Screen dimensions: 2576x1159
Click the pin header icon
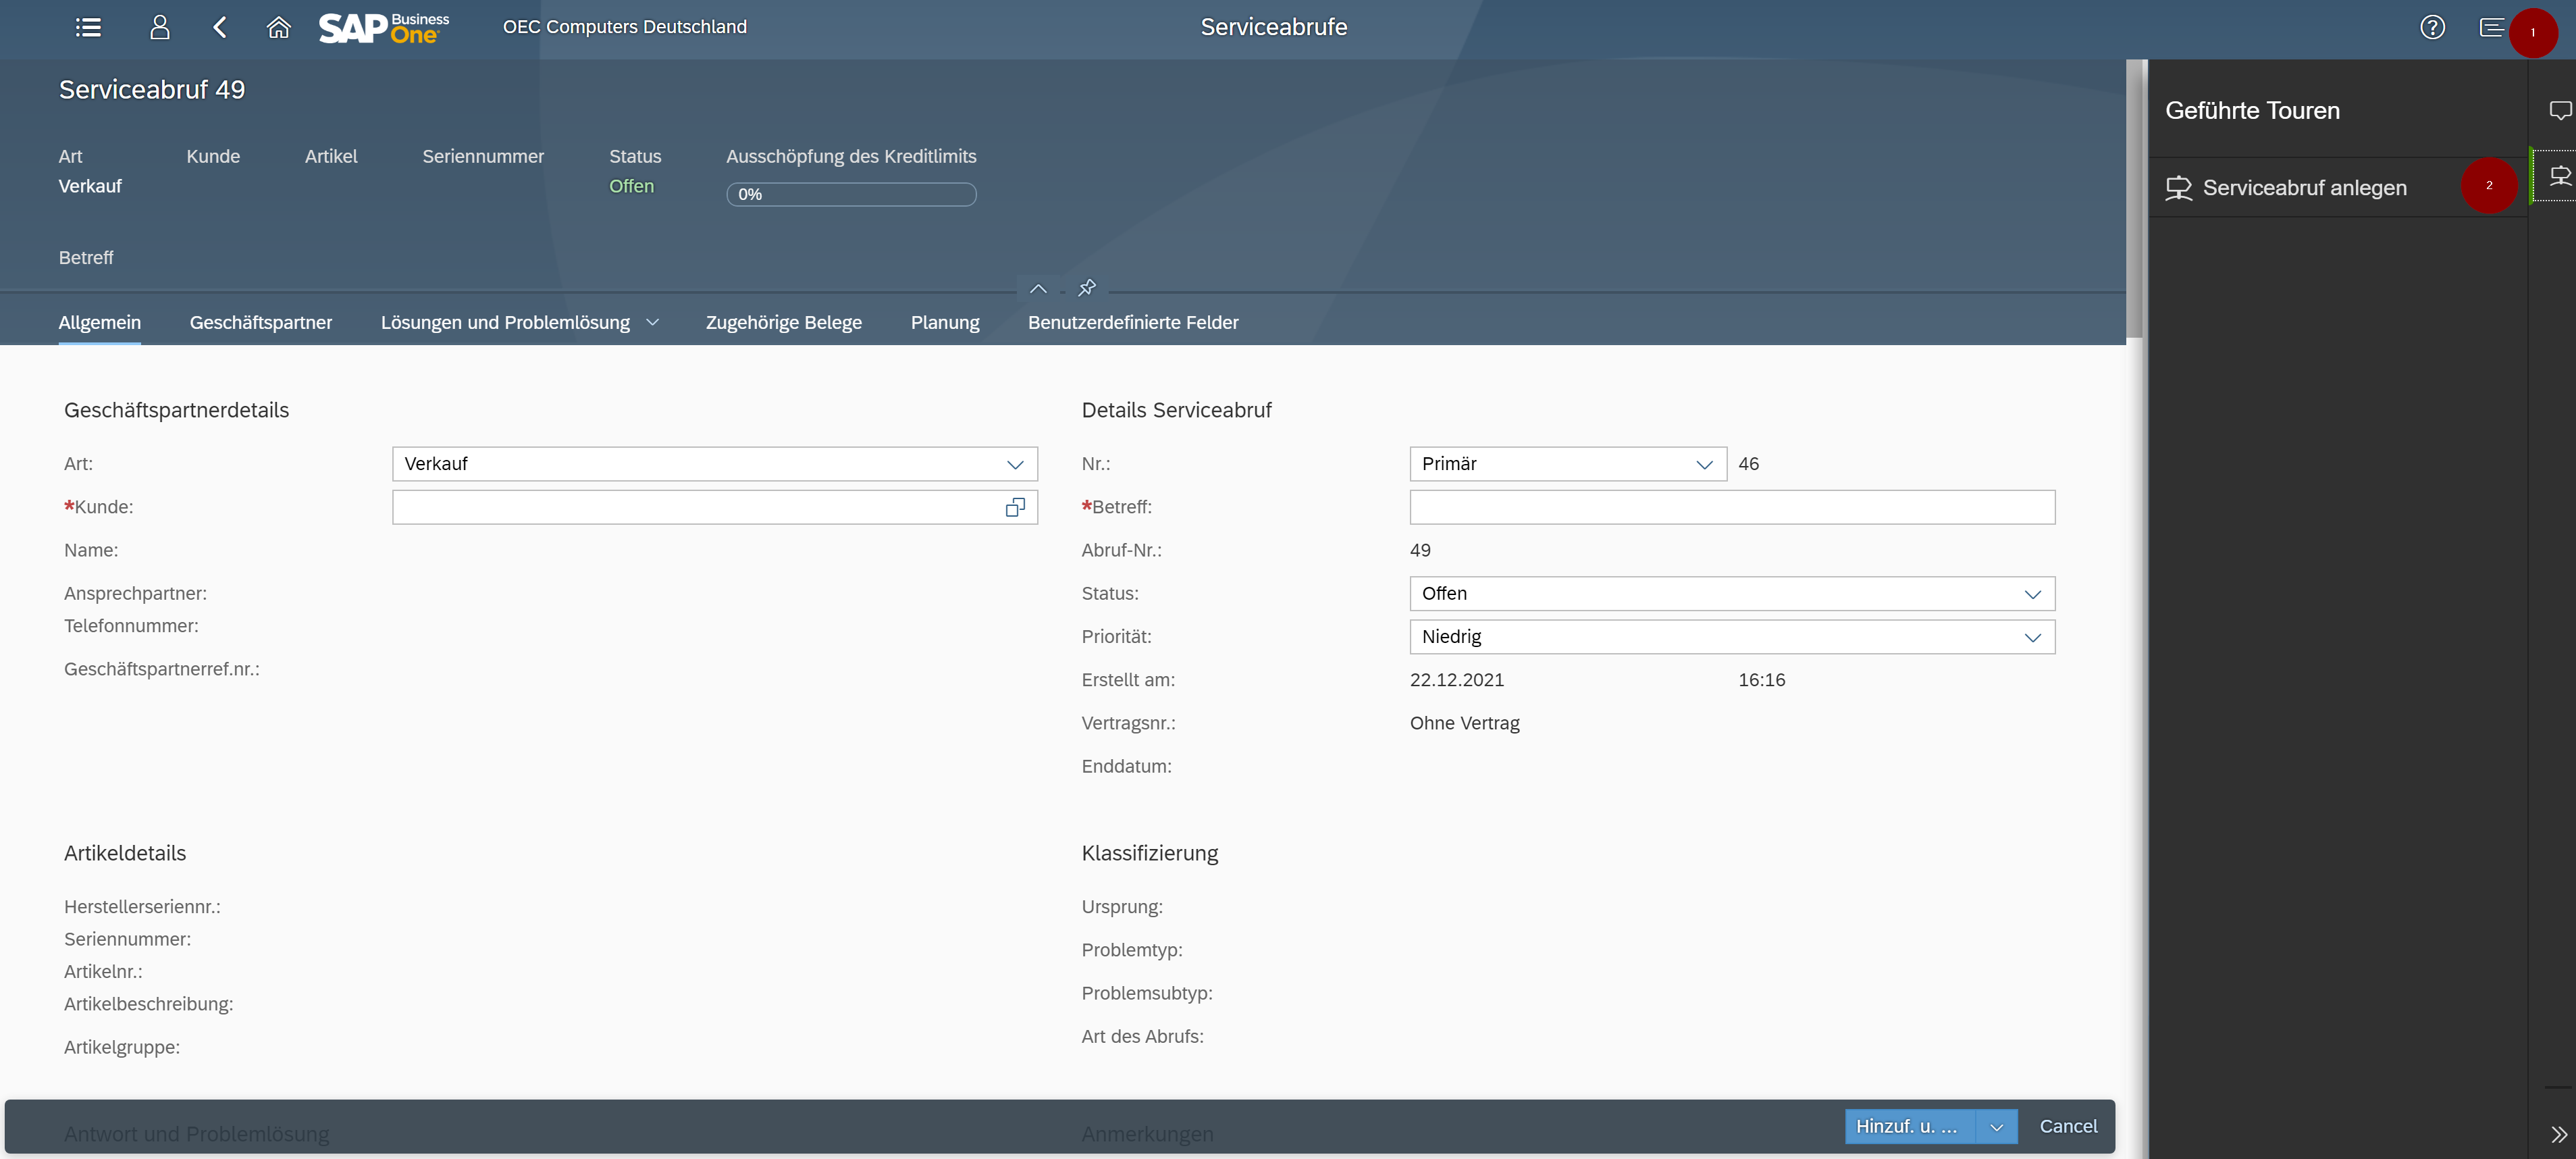(x=1087, y=288)
